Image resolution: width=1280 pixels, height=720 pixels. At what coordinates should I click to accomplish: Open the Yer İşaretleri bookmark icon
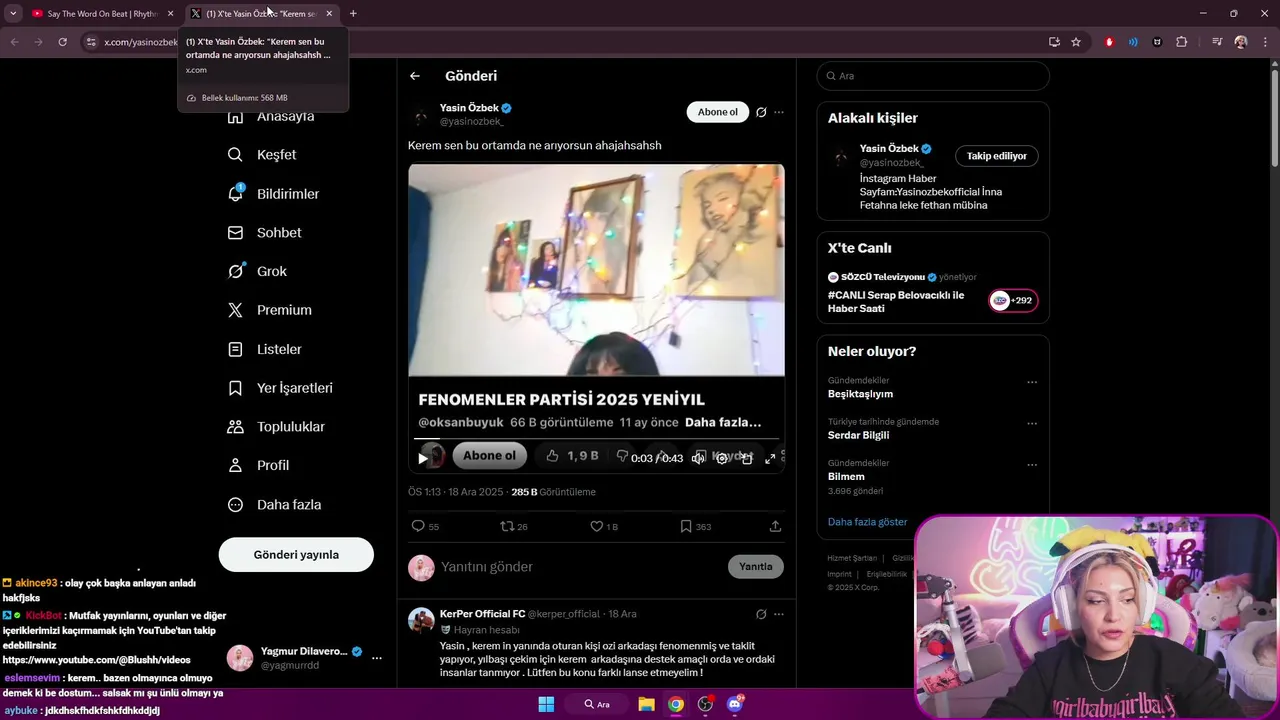point(235,388)
